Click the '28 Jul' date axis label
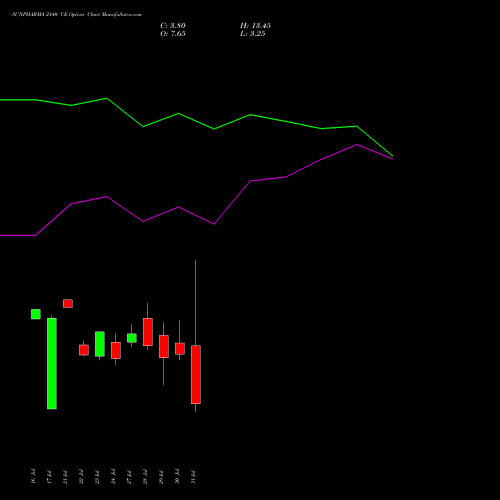This screenshot has height=500, width=500. tap(145, 477)
